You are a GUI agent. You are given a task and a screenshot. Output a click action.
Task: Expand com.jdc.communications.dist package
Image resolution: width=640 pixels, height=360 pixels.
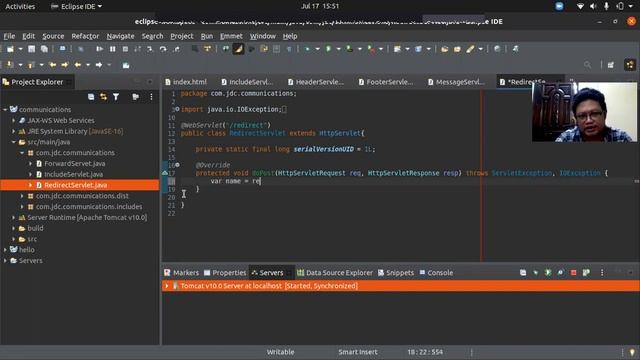tap(22, 196)
